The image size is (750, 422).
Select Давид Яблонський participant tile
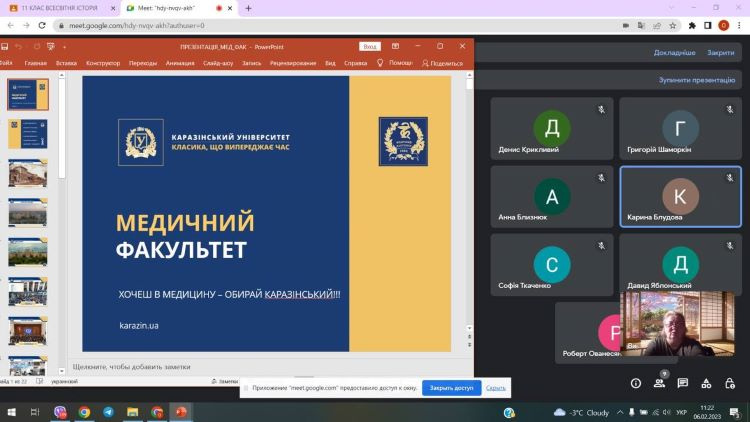coord(680,265)
